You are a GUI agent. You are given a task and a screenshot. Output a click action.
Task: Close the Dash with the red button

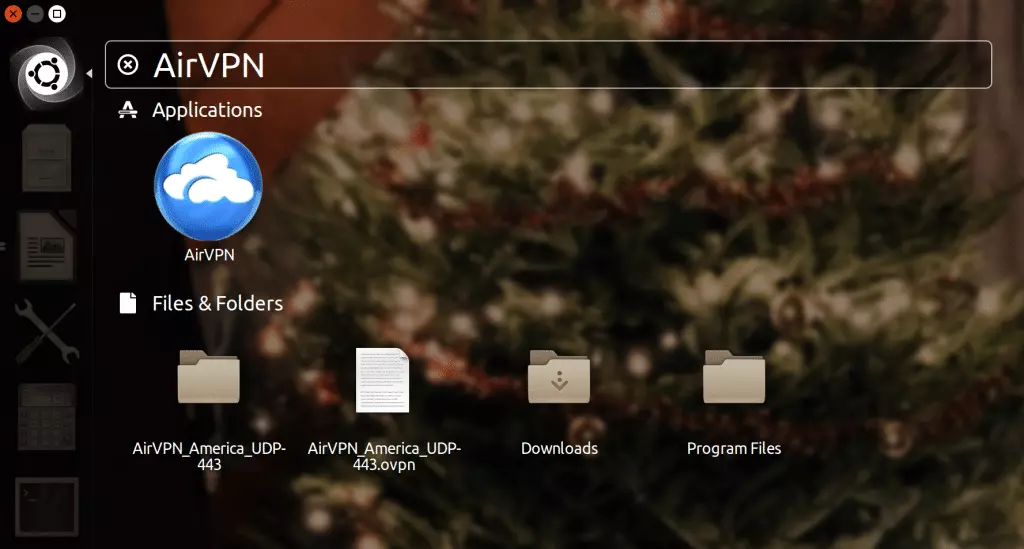13,13
